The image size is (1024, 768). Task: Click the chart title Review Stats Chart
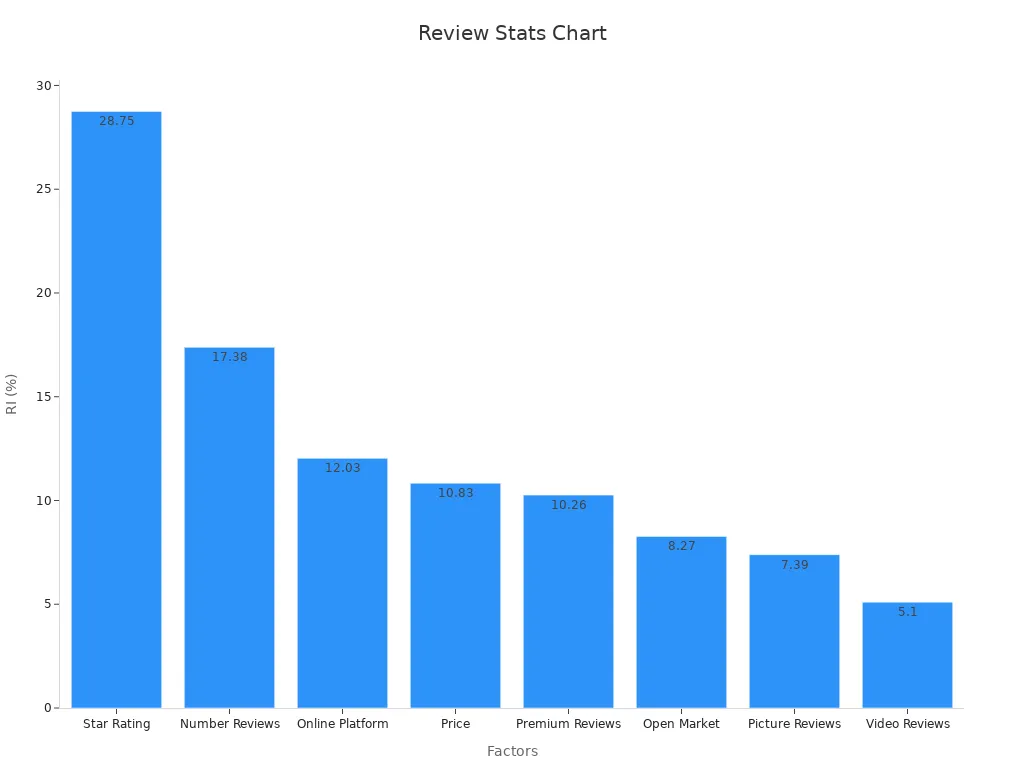512,33
